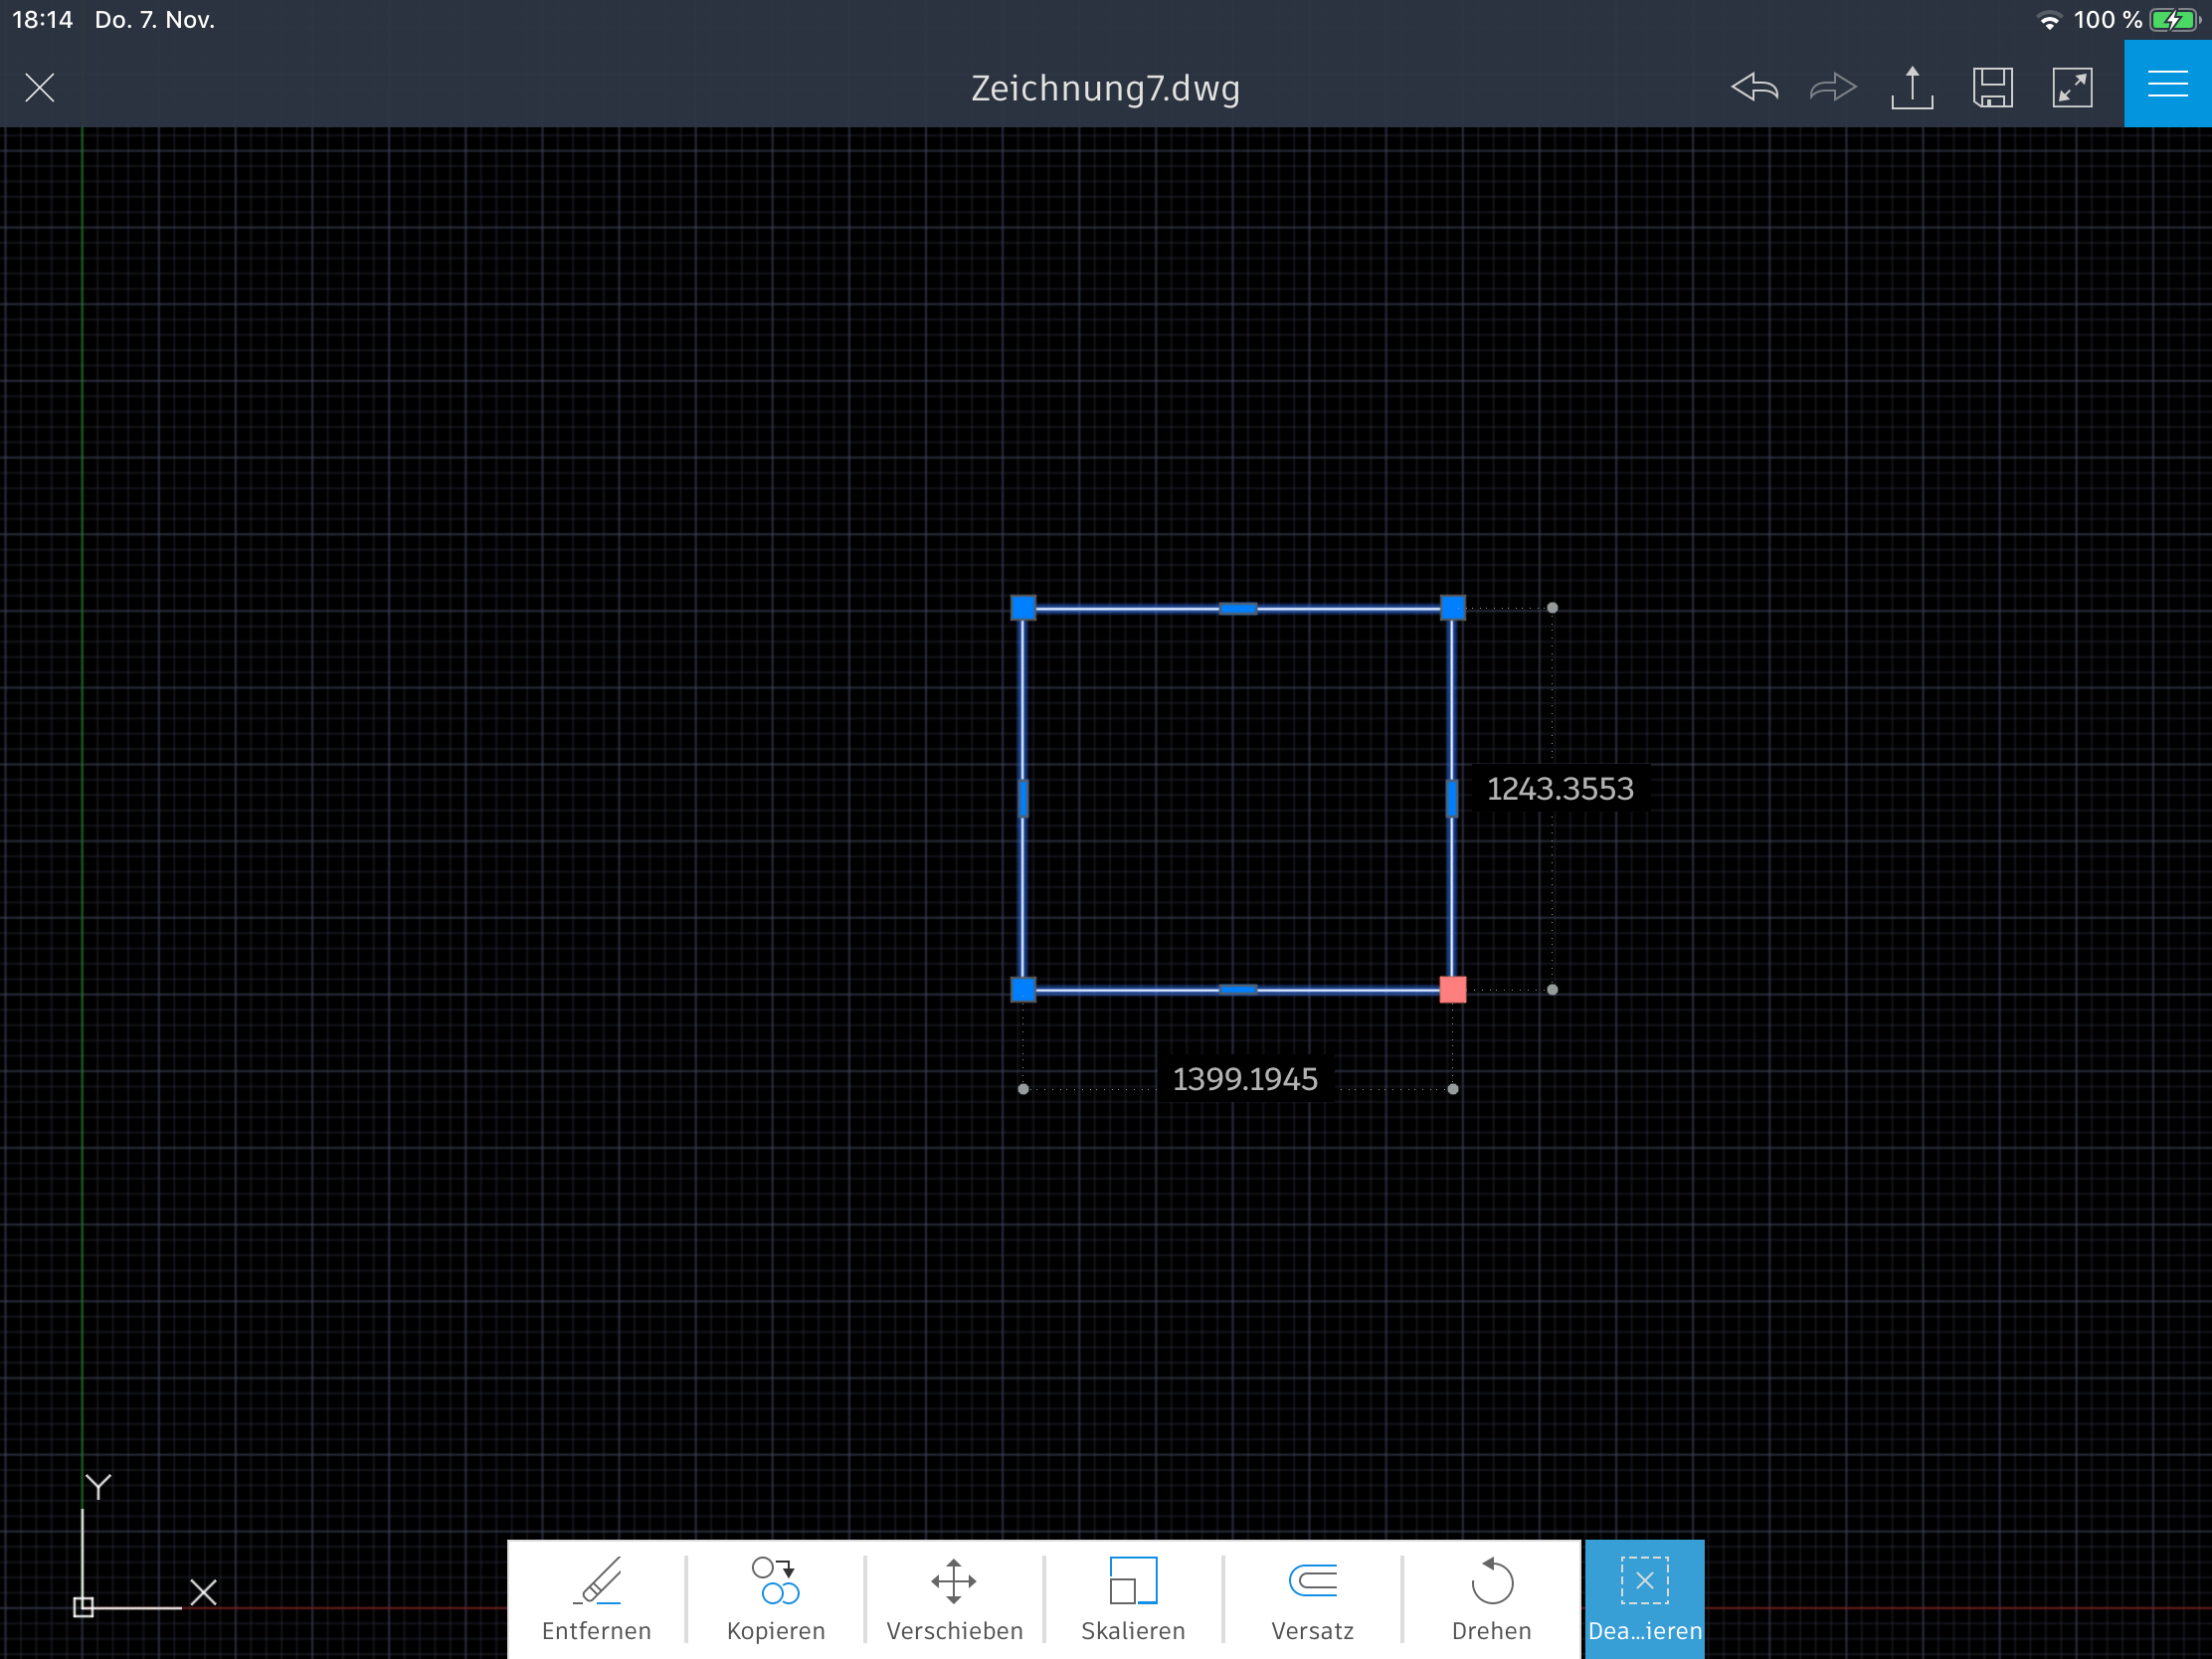Screen dimensions: 2212x1659
Task: Undo the last action
Action: point(1755,88)
